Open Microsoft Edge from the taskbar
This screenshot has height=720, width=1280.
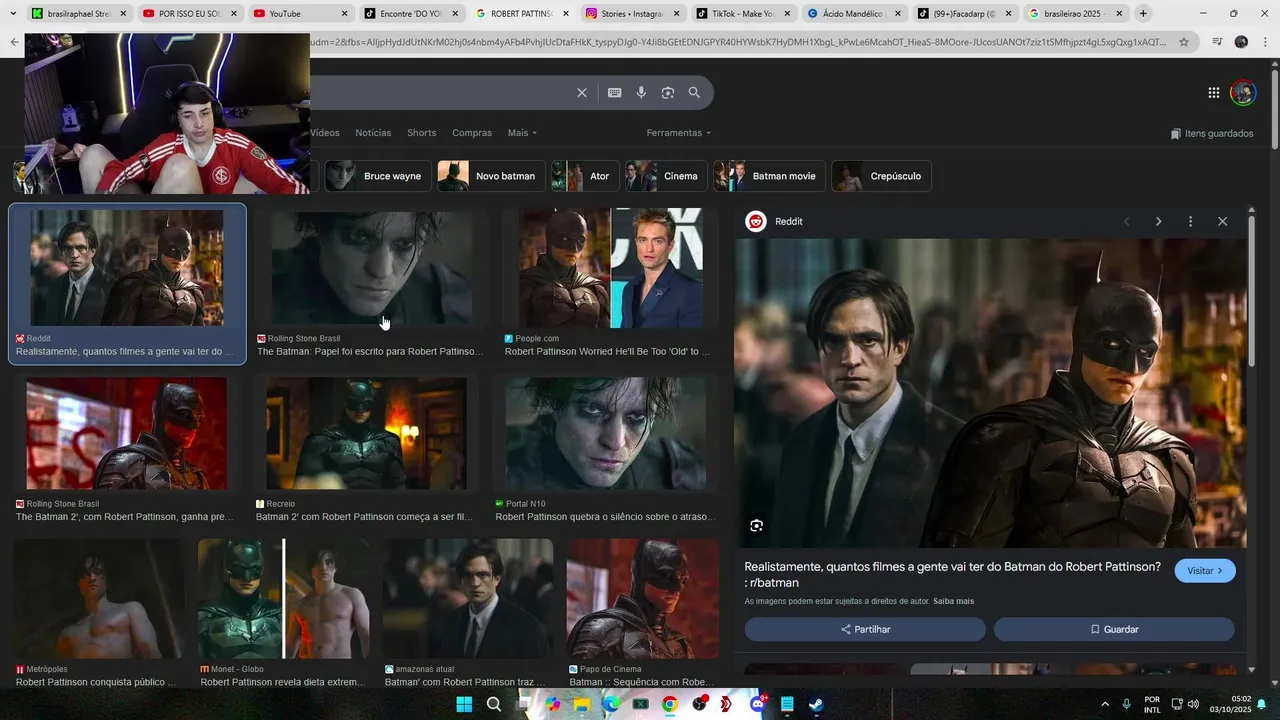click(611, 704)
